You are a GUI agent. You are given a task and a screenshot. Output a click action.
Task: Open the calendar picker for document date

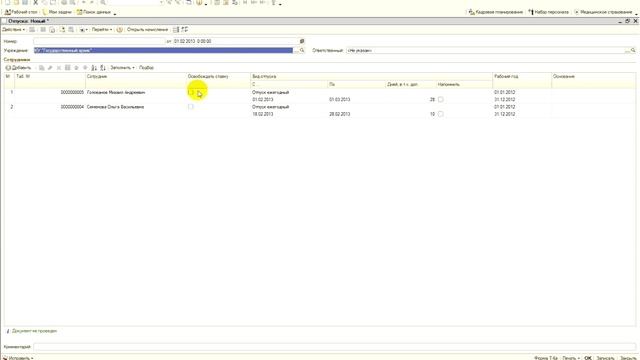tap(302, 41)
